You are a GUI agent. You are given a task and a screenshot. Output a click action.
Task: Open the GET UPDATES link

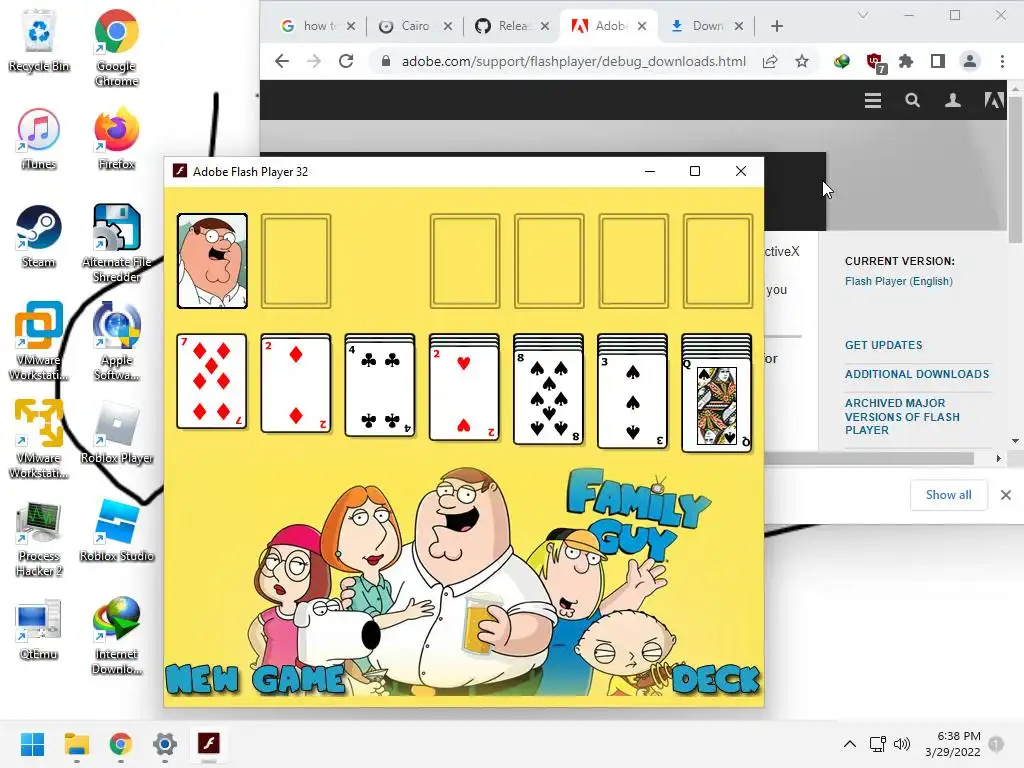click(884, 345)
